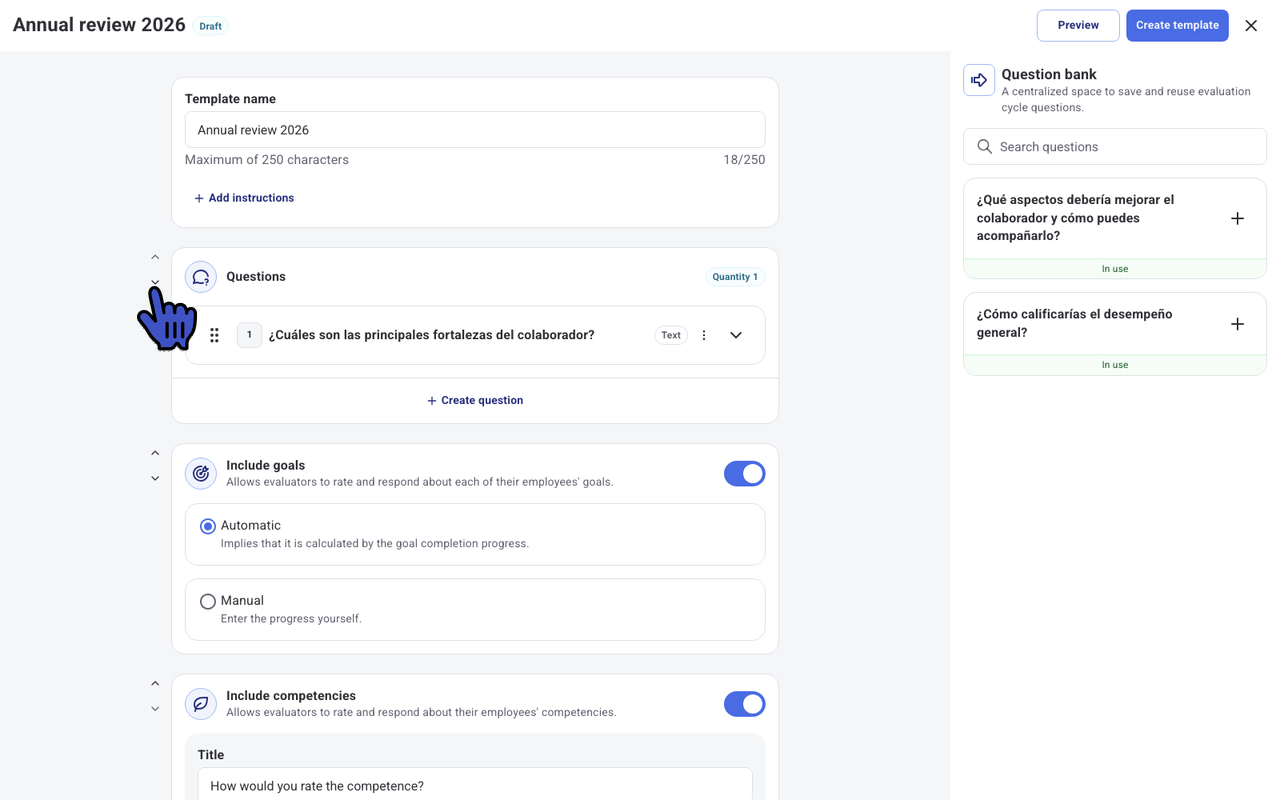
Task: Open the three-dot menu for question 1
Action: (704, 335)
